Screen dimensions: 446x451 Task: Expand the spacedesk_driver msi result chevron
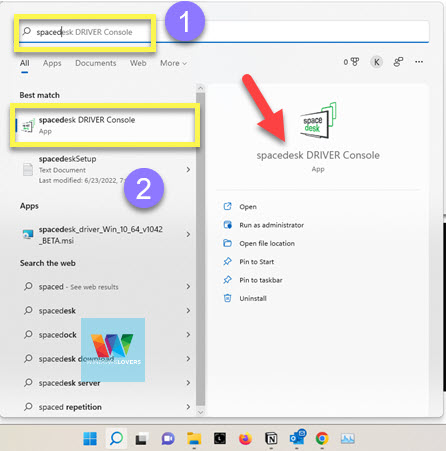[188, 234]
